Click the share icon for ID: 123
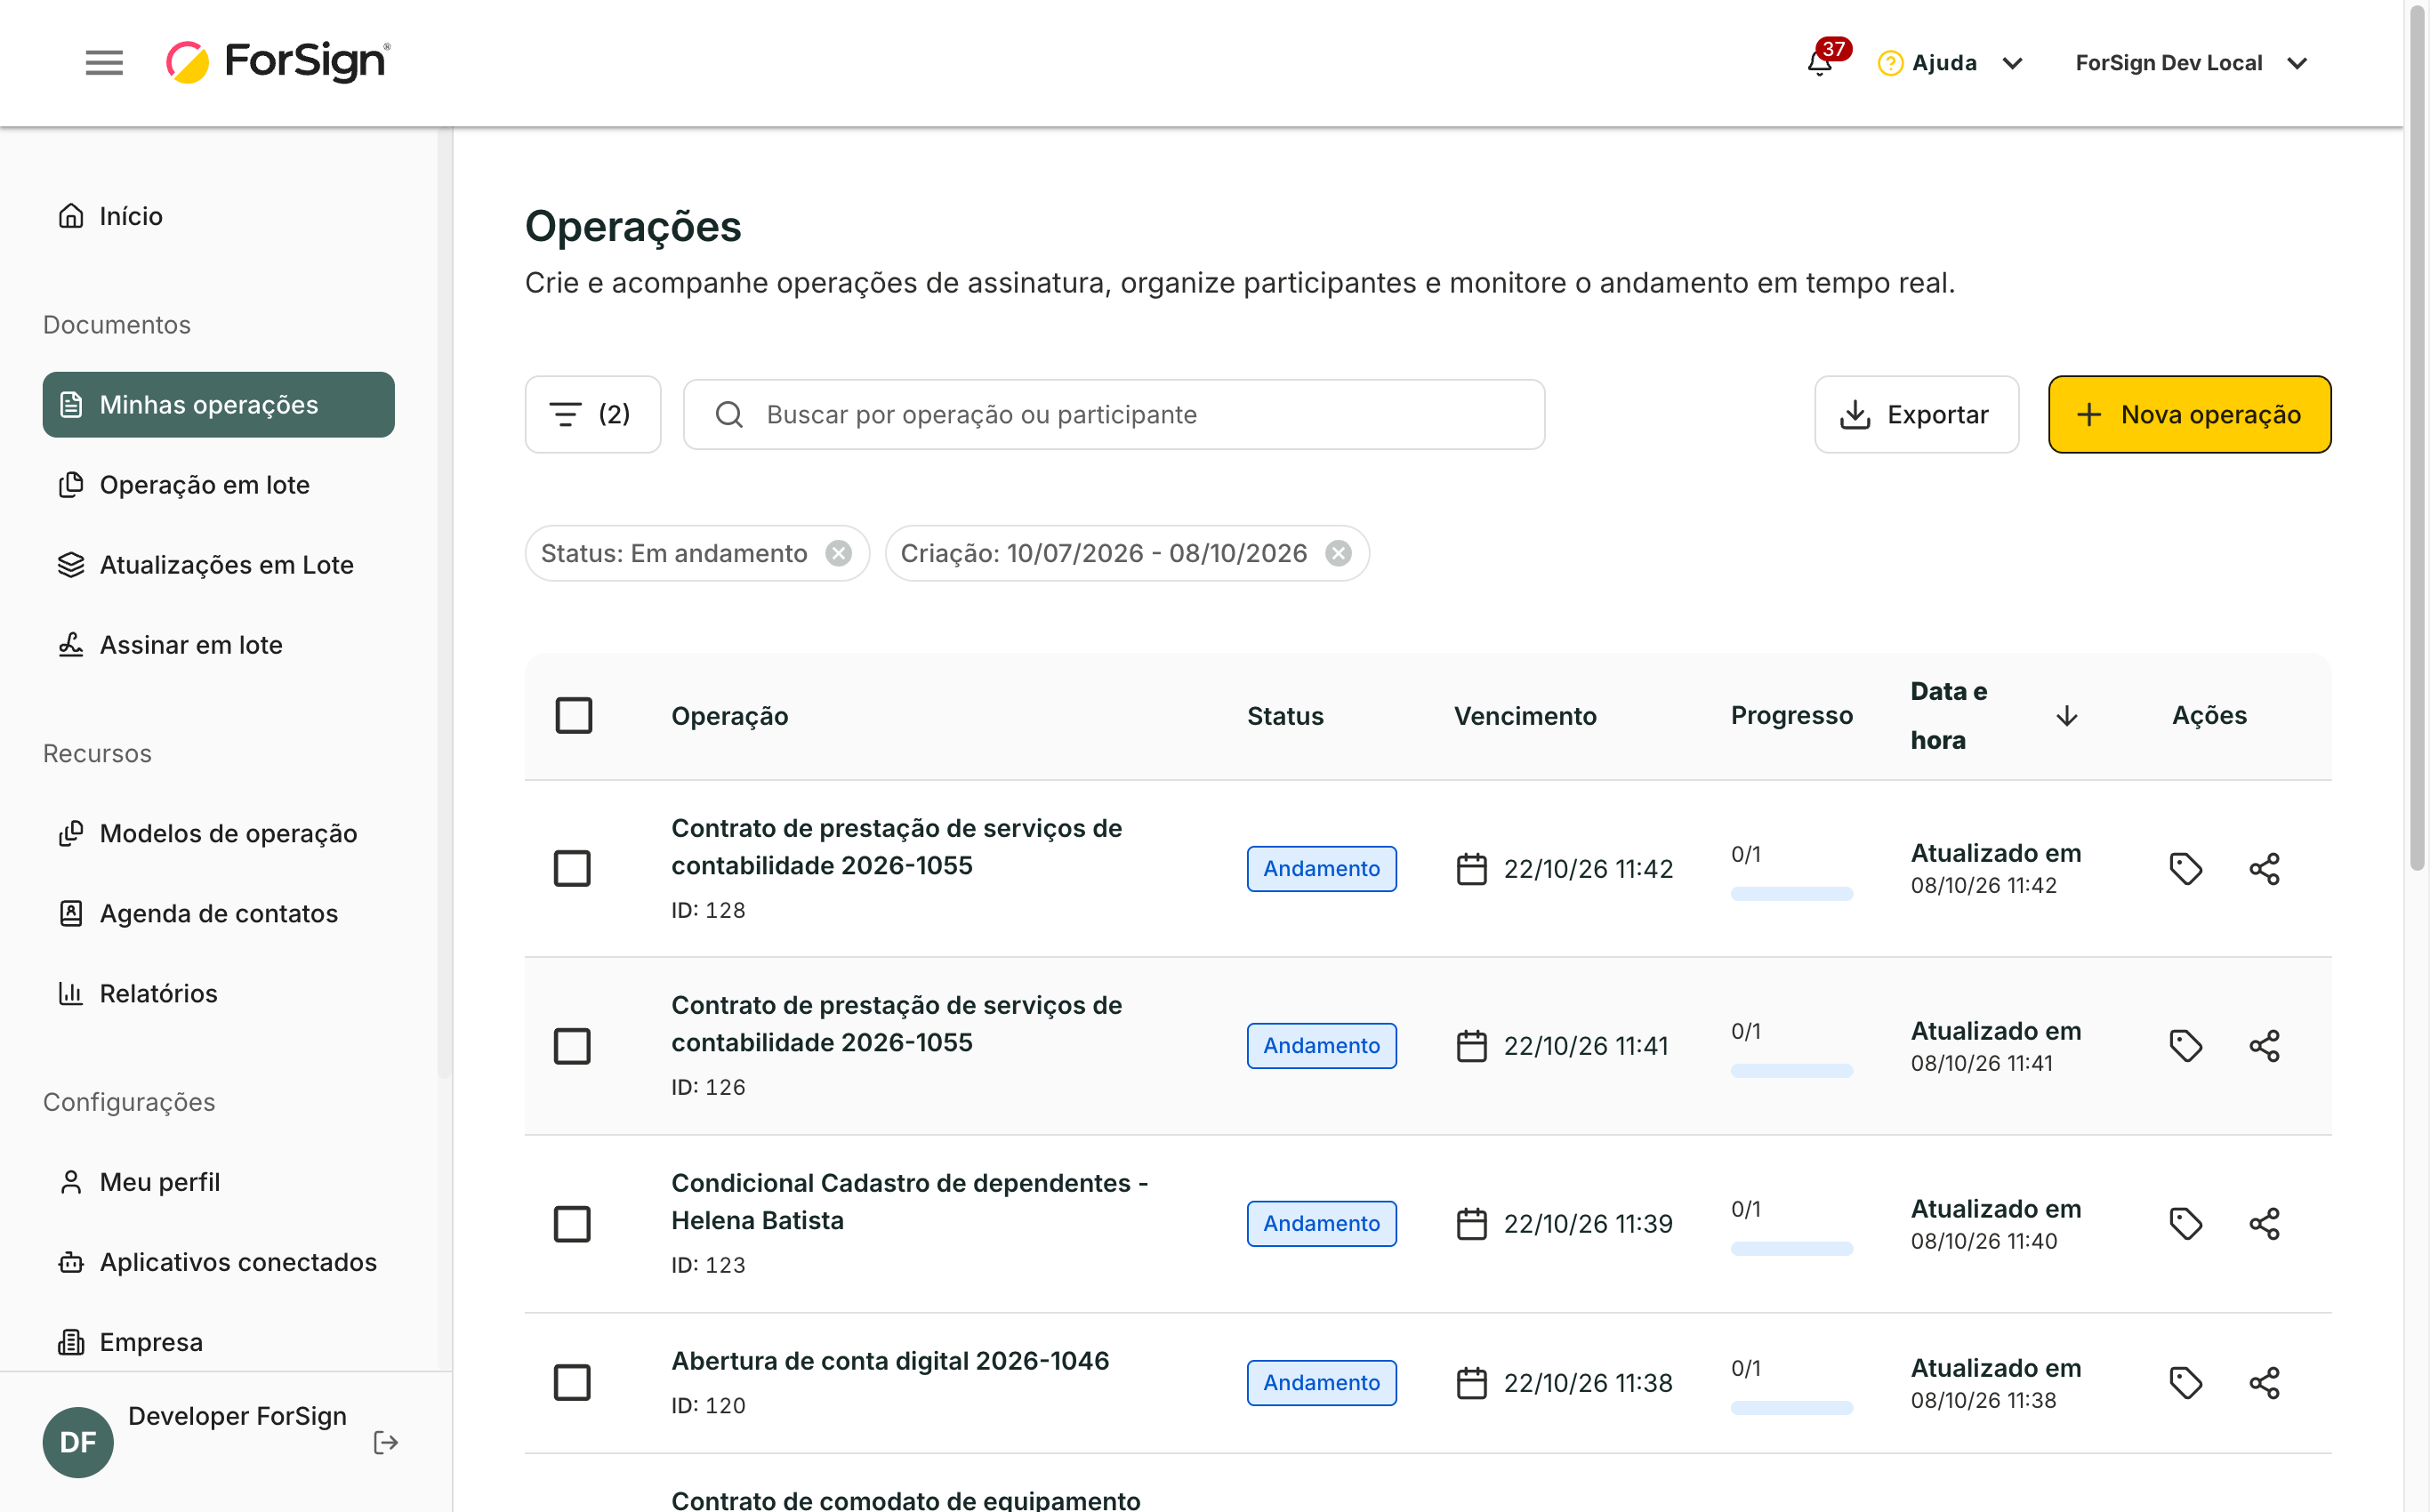The height and width of the screenshot is (1512, 2430). (2264, 1223)
